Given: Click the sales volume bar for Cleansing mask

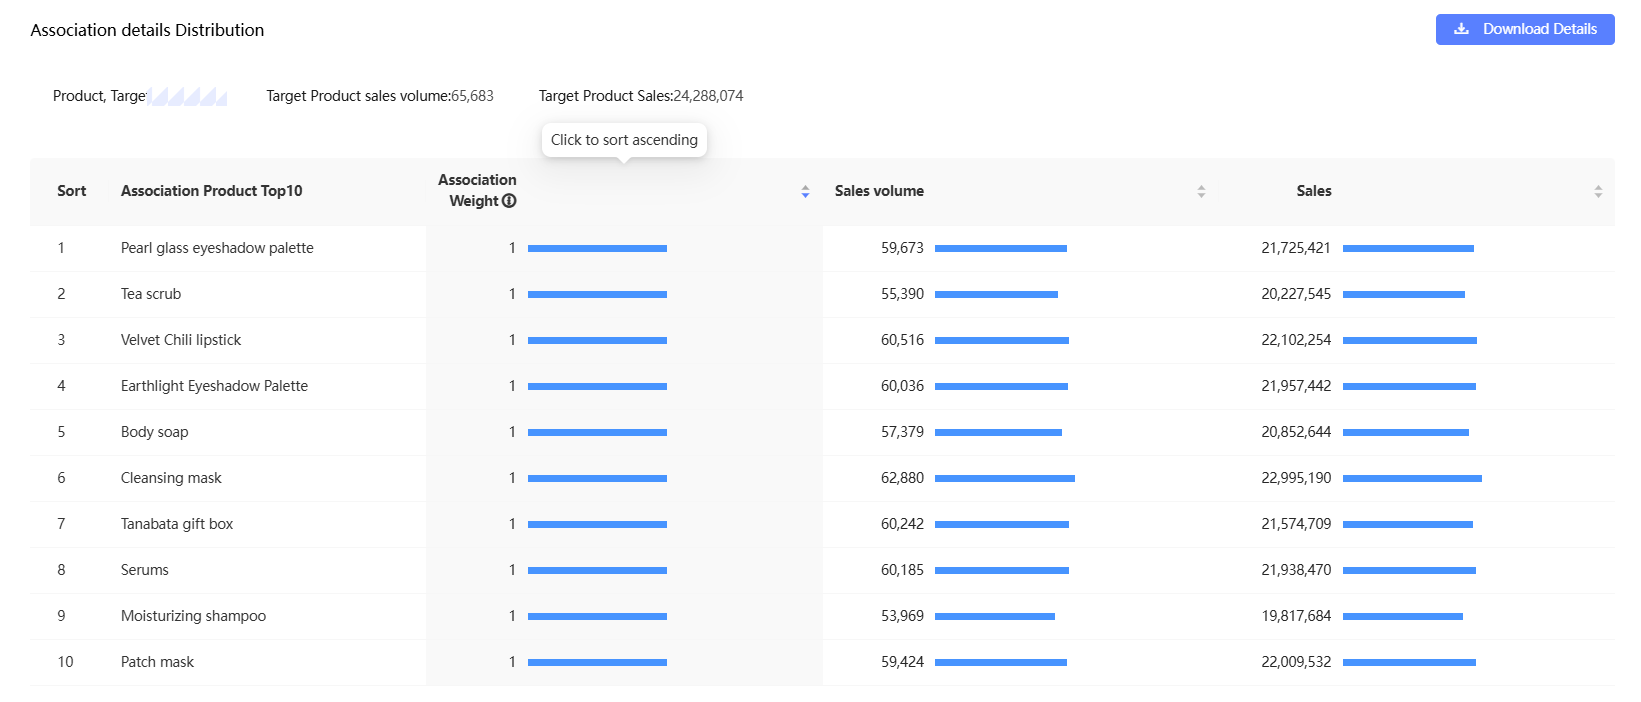Looking at the screenshot, I should [1005, 478].
